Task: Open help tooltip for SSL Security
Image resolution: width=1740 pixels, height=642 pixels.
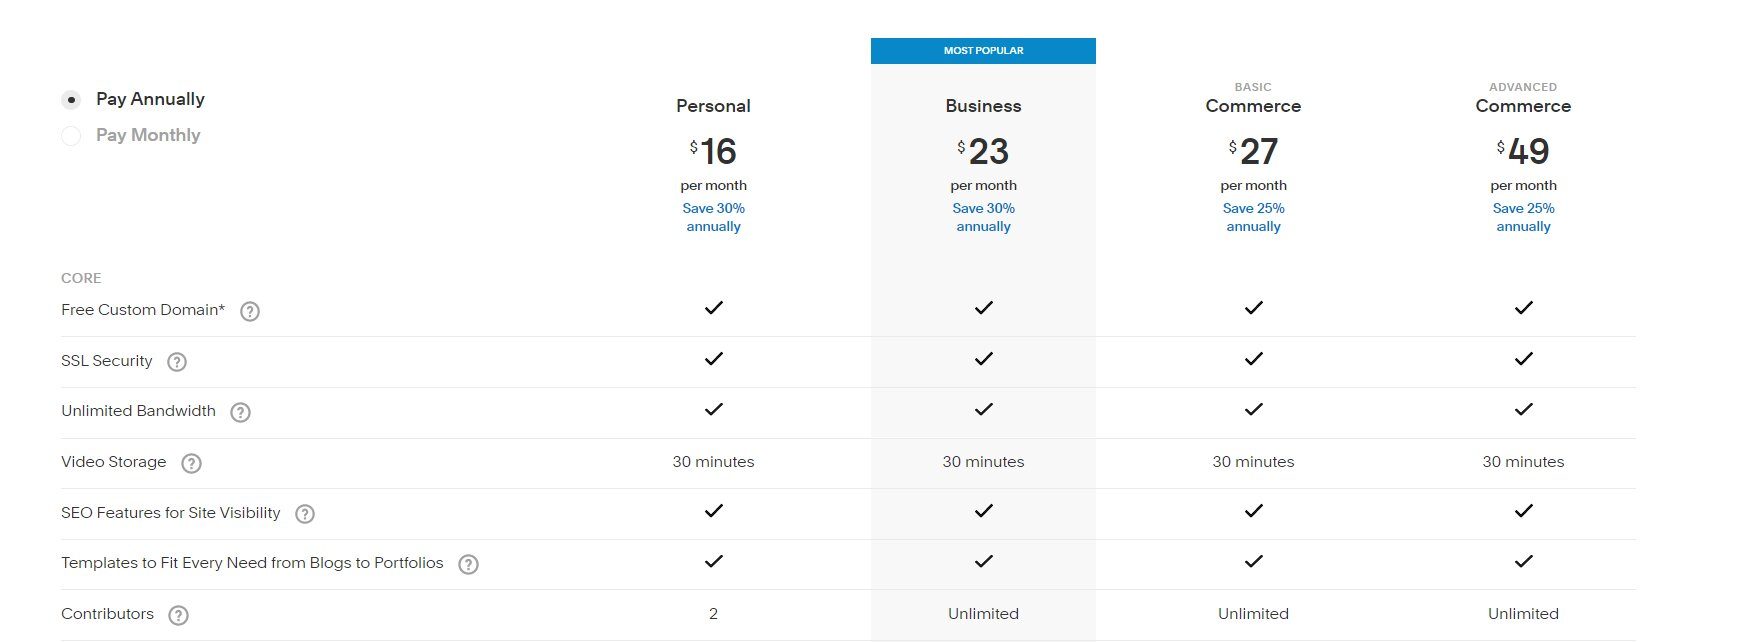Action: (x=176, y=362)
